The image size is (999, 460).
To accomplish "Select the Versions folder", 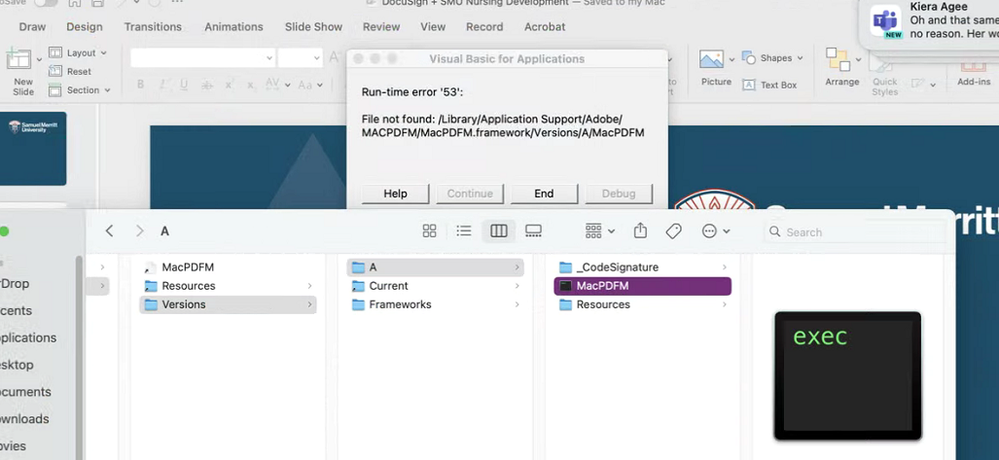I will click(x=227, y=305).
